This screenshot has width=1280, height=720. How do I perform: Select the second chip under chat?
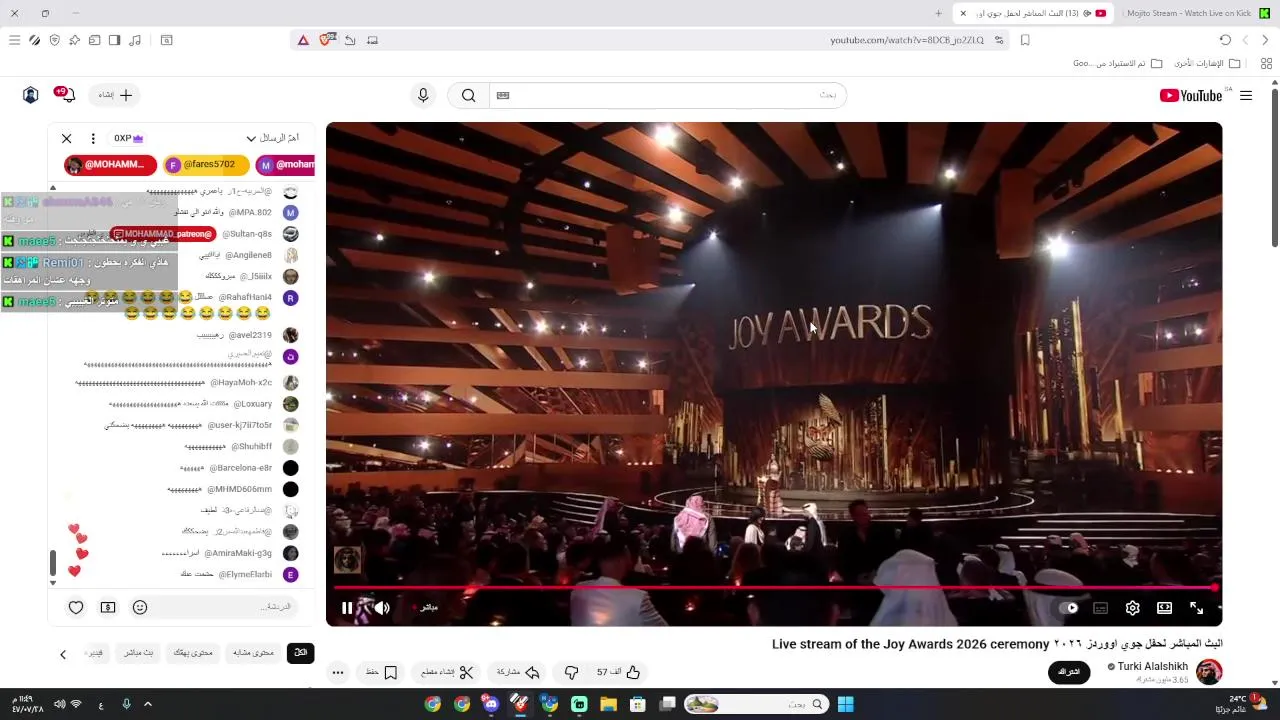tap(254, 653)
